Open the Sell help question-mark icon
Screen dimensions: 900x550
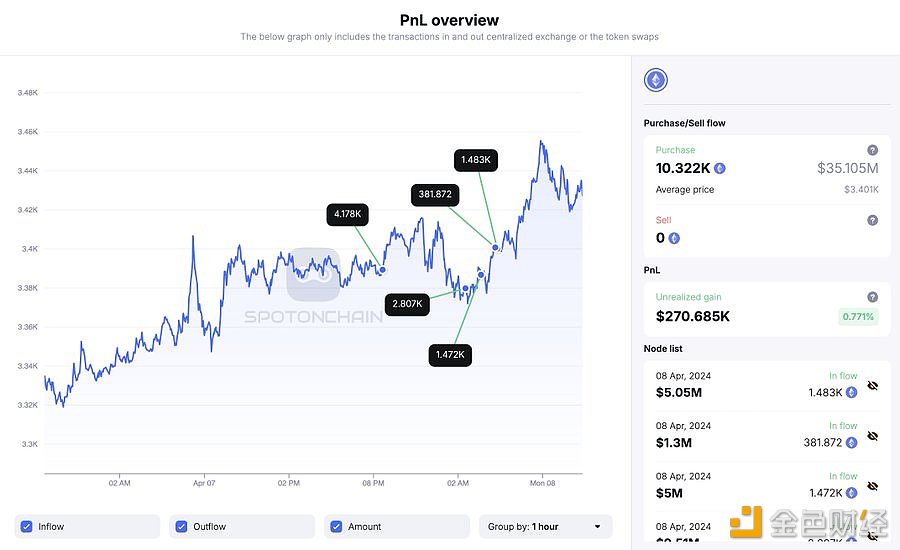[872, 220]
